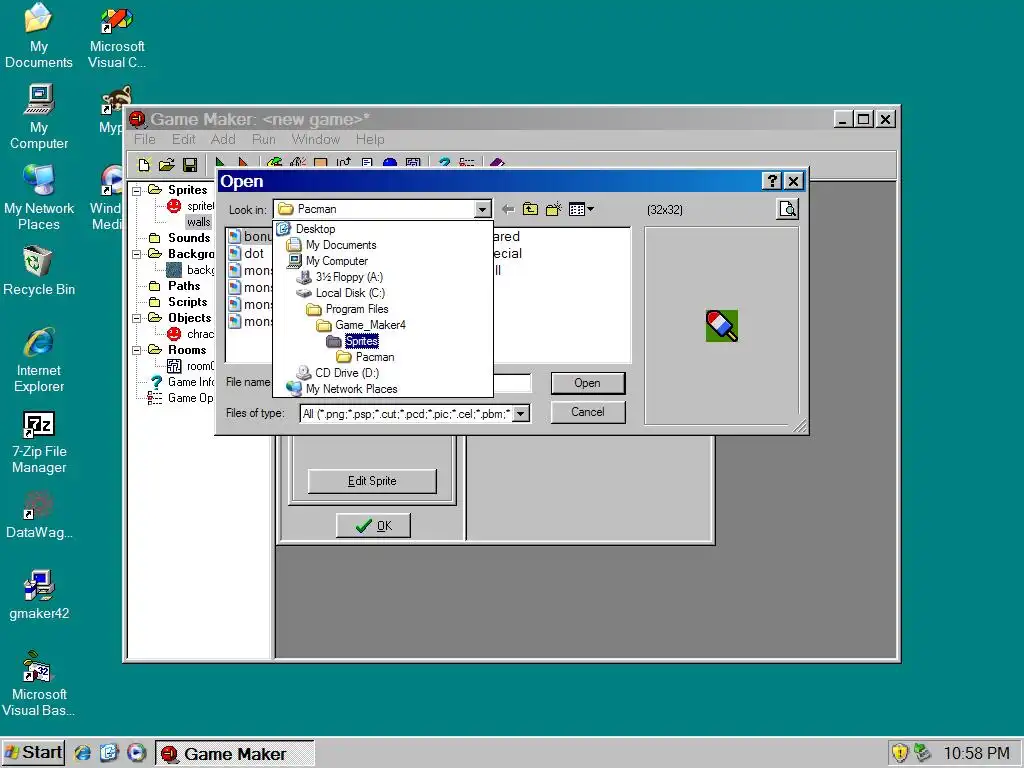
Task: Click the Show Desktop quick launch icon
Action: click(x=109, y=753)
